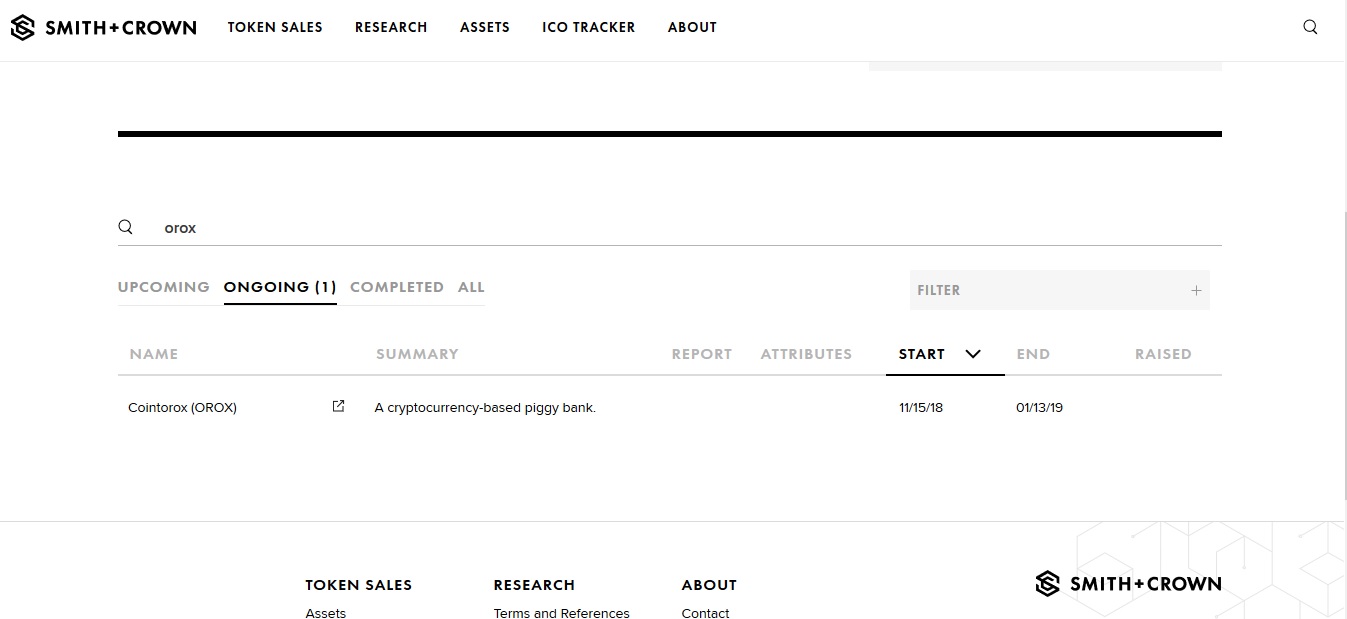Open footer Contact link

click(706, 612)
